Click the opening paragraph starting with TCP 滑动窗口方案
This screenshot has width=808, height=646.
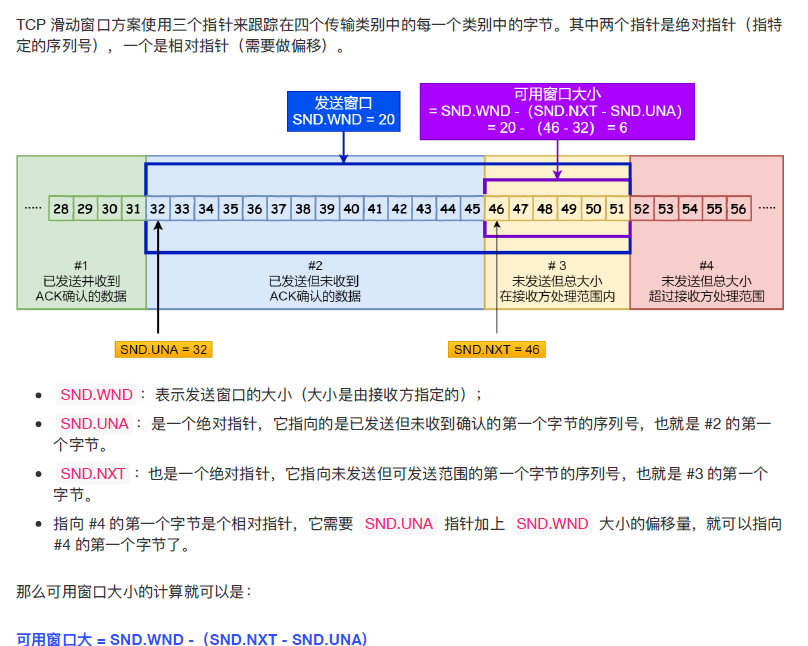point(399,35)
